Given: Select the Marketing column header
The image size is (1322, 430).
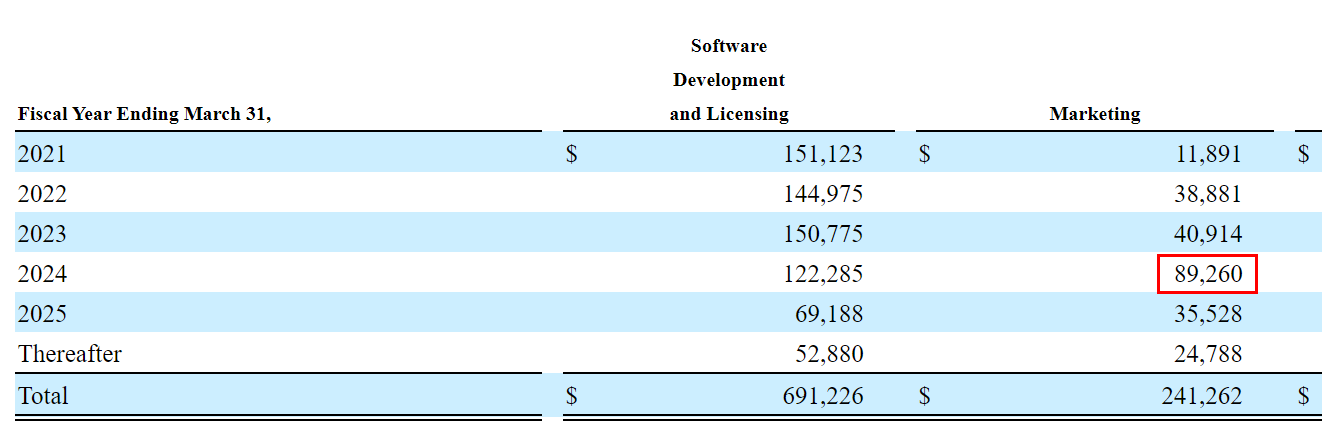Looking at the screenshot, I should (x=1094, y=114).
